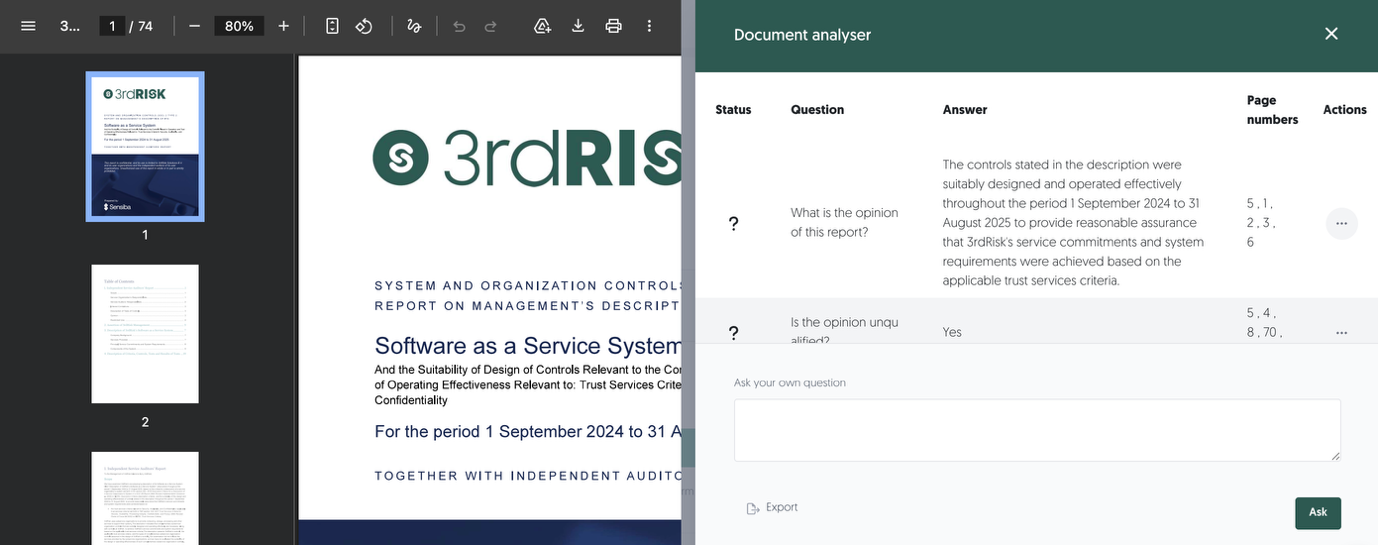Click the opinion answer paragraph text
This screenshot has height=545, width=1378.
coord(1074,222)
